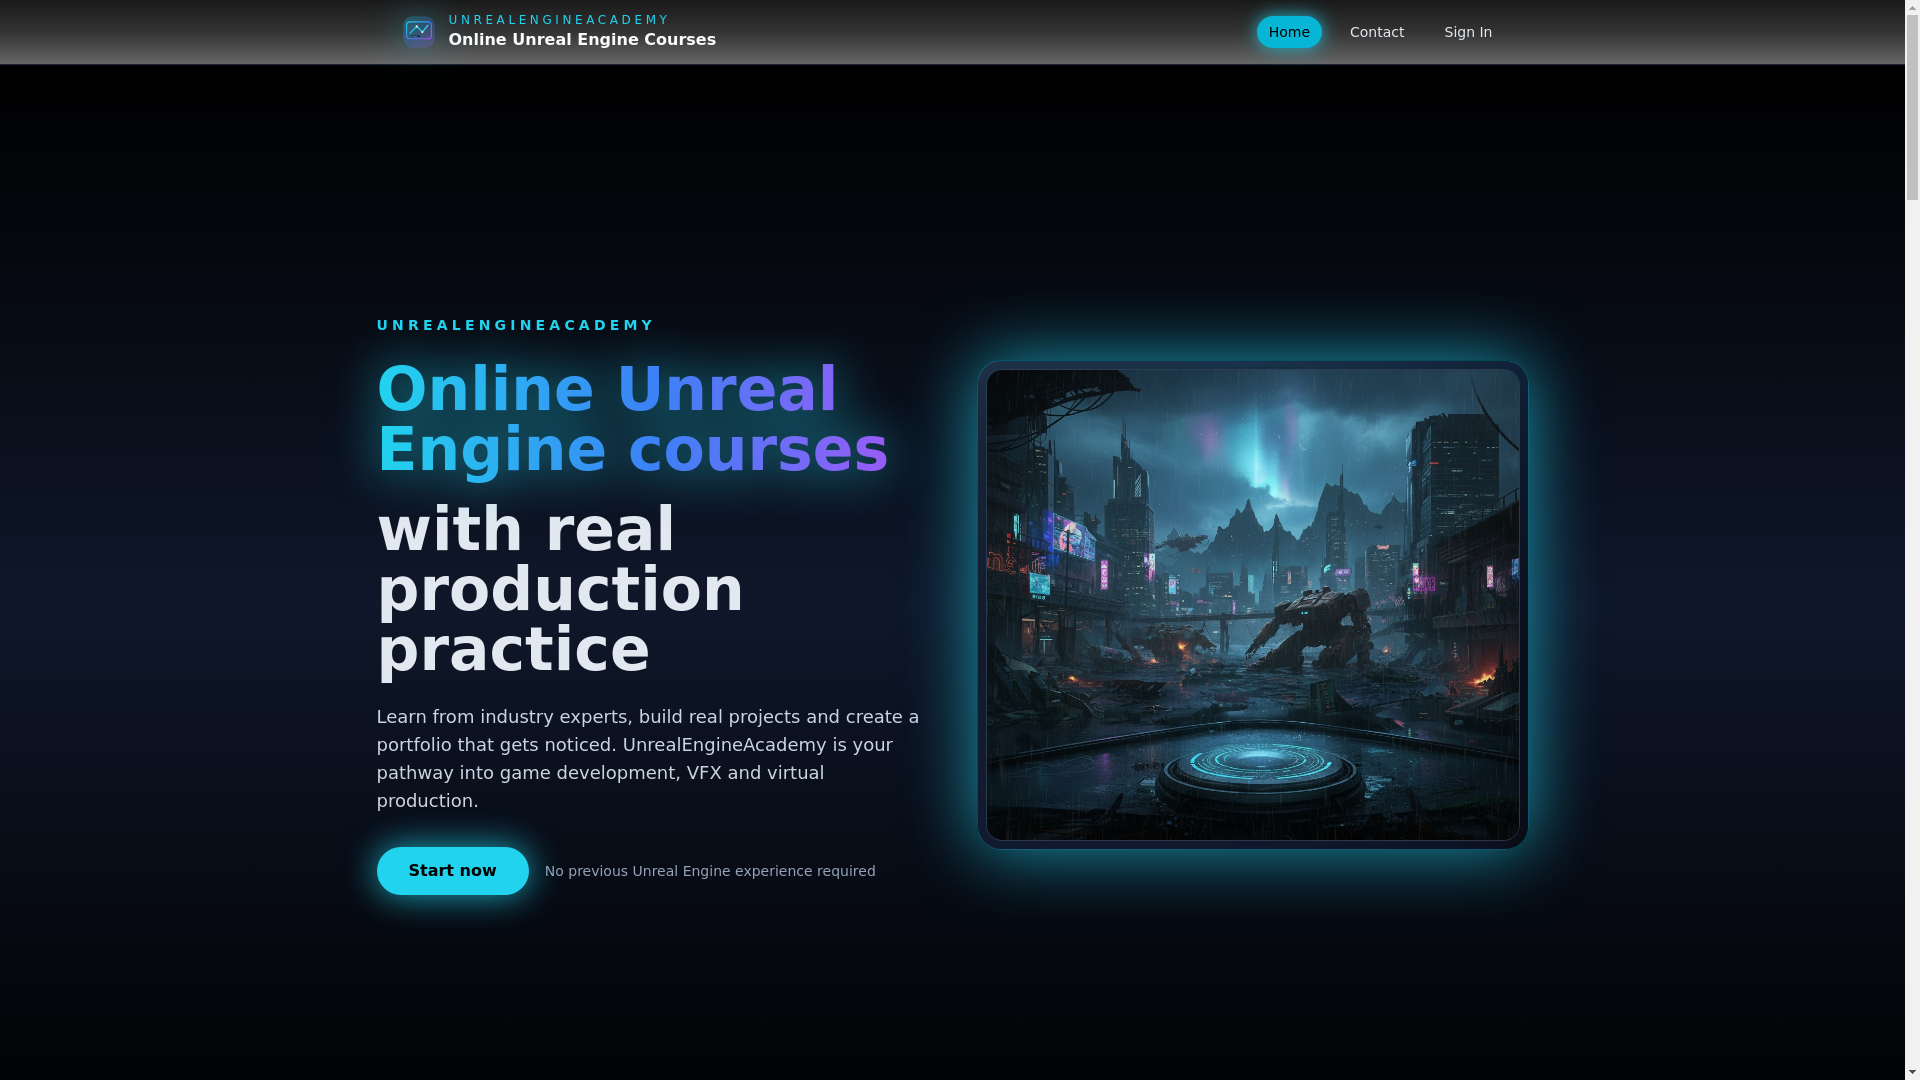
Task: Click the 'with real production practice' heading
Action: (x=560, y=589)
